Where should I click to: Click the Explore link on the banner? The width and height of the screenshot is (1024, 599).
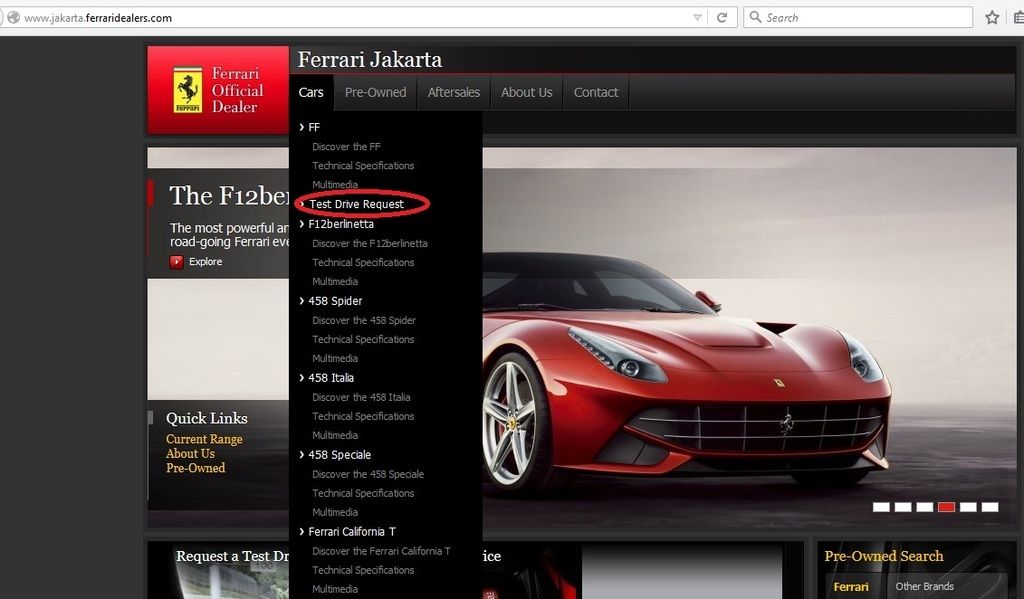[x=206, y=262]
